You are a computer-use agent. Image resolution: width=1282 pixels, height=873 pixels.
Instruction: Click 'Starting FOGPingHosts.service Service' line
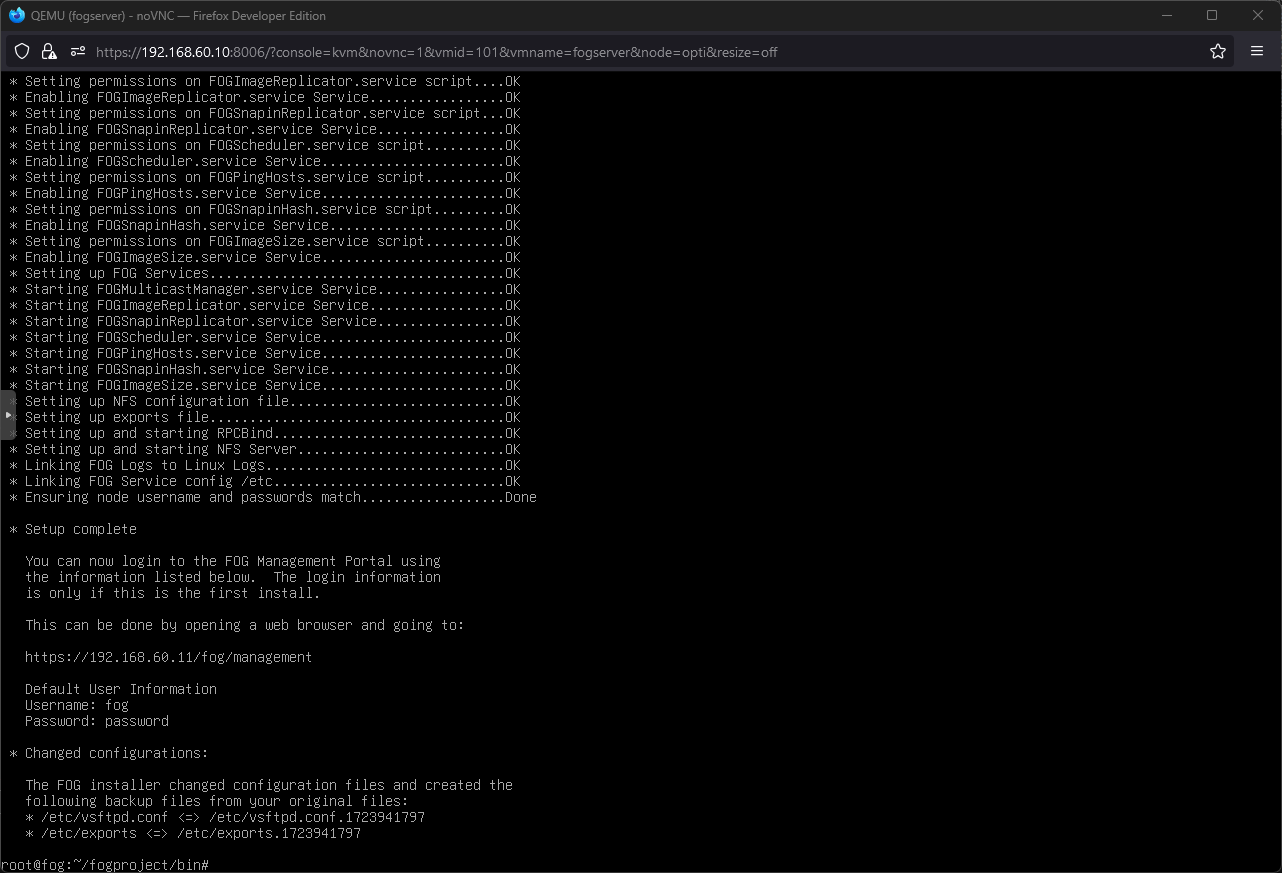265,353
